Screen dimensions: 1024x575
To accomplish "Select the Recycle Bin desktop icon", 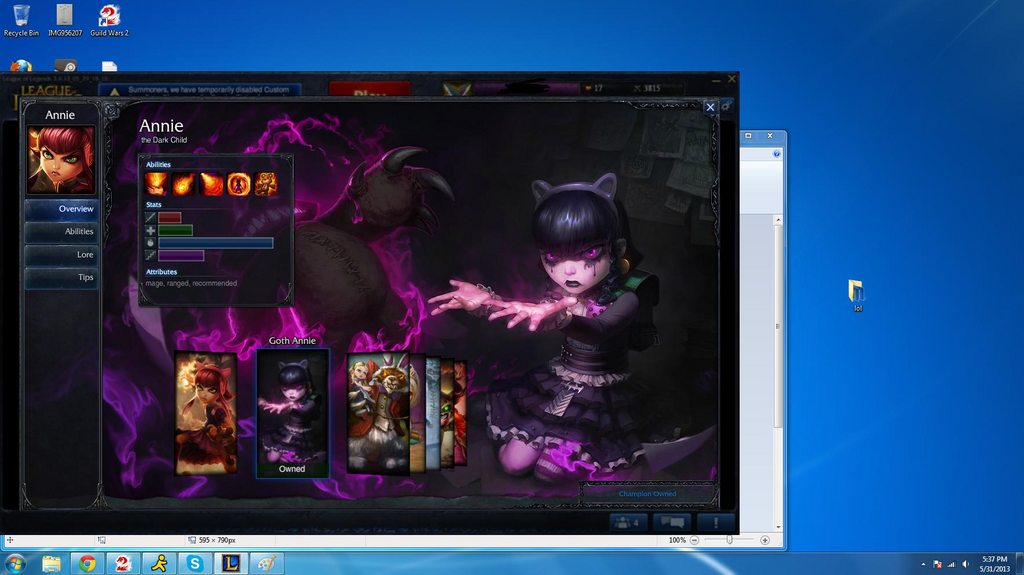I will (x=21, y=20).
